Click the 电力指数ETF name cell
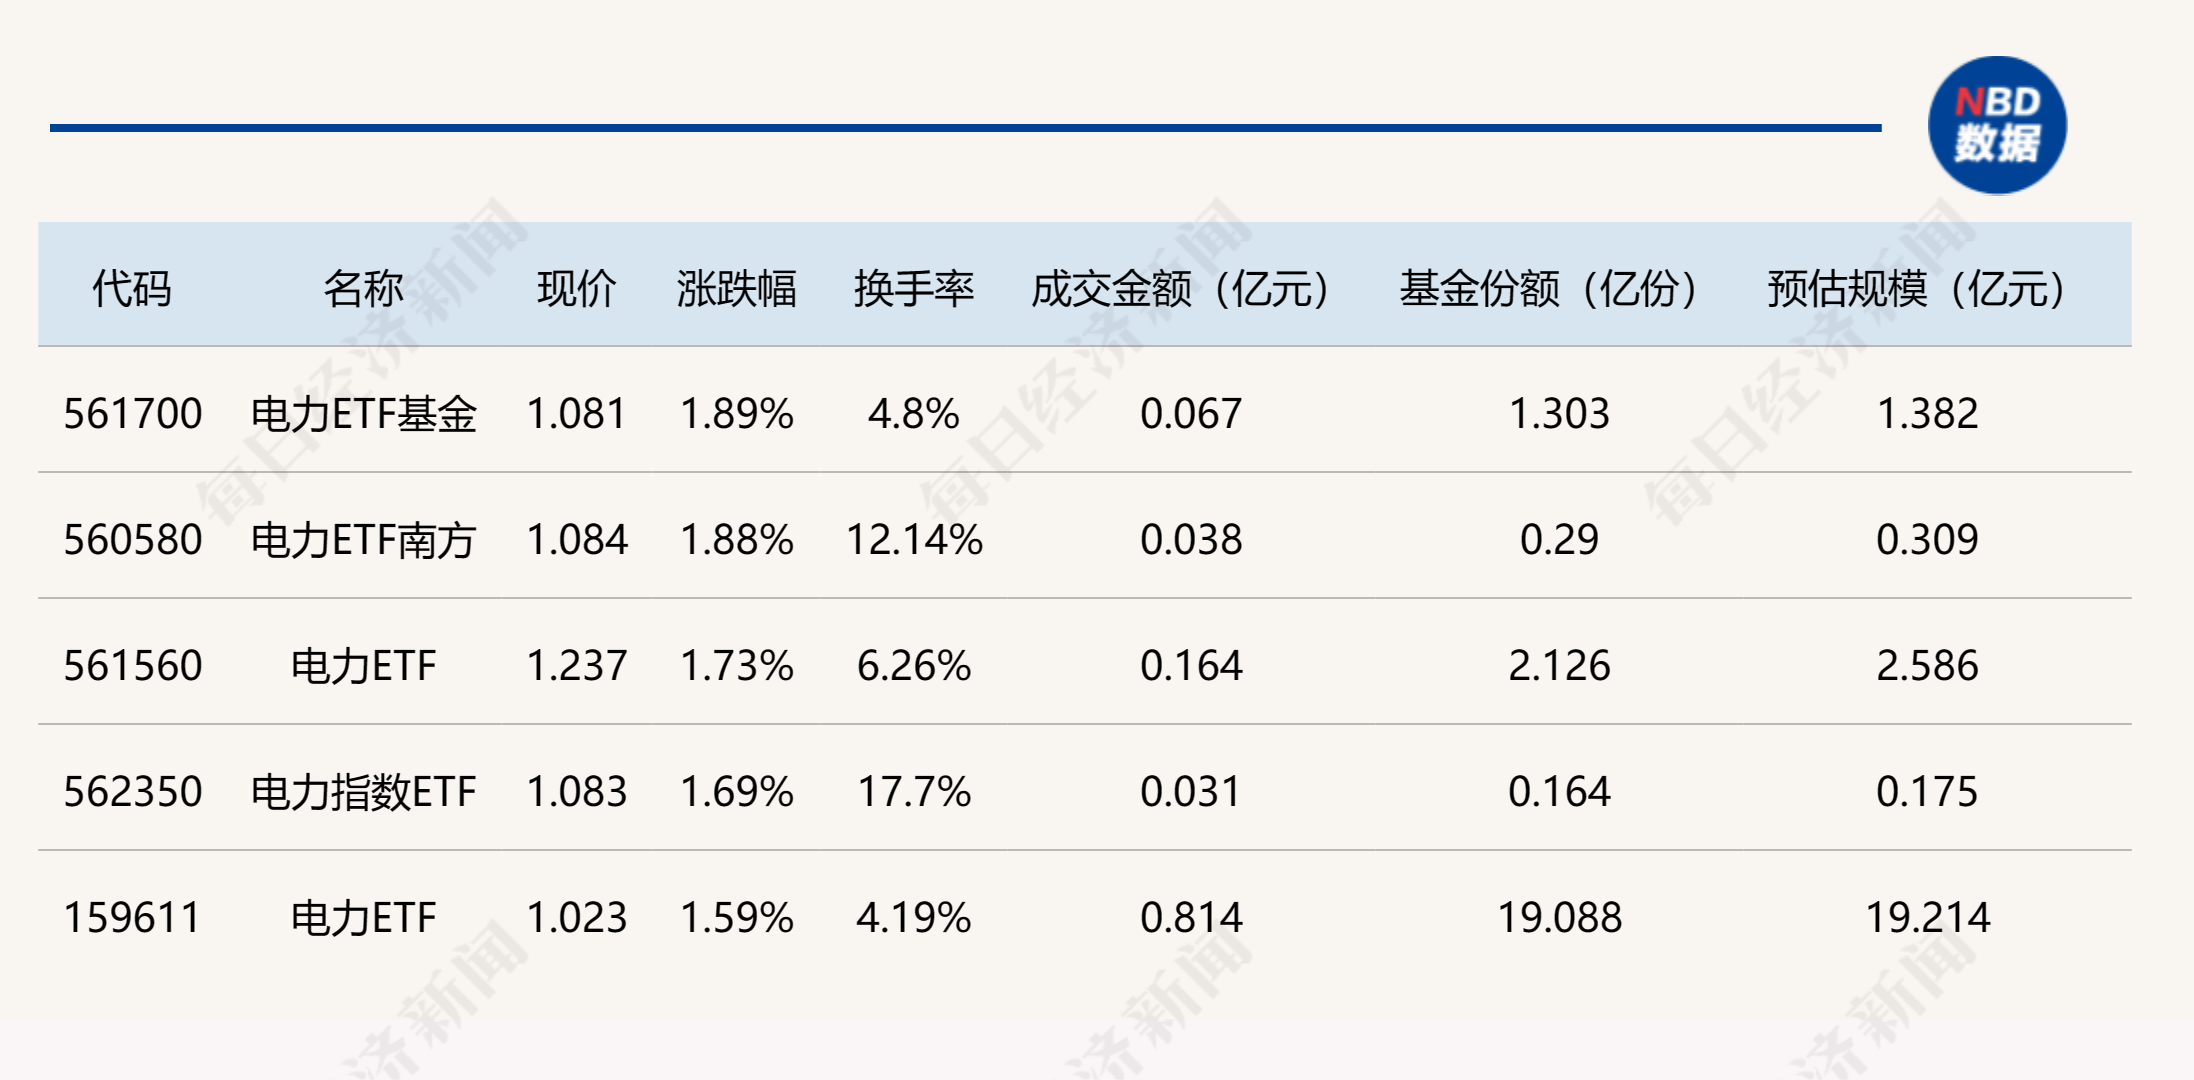2194x1080 pixels. click(x=363, y=792)
